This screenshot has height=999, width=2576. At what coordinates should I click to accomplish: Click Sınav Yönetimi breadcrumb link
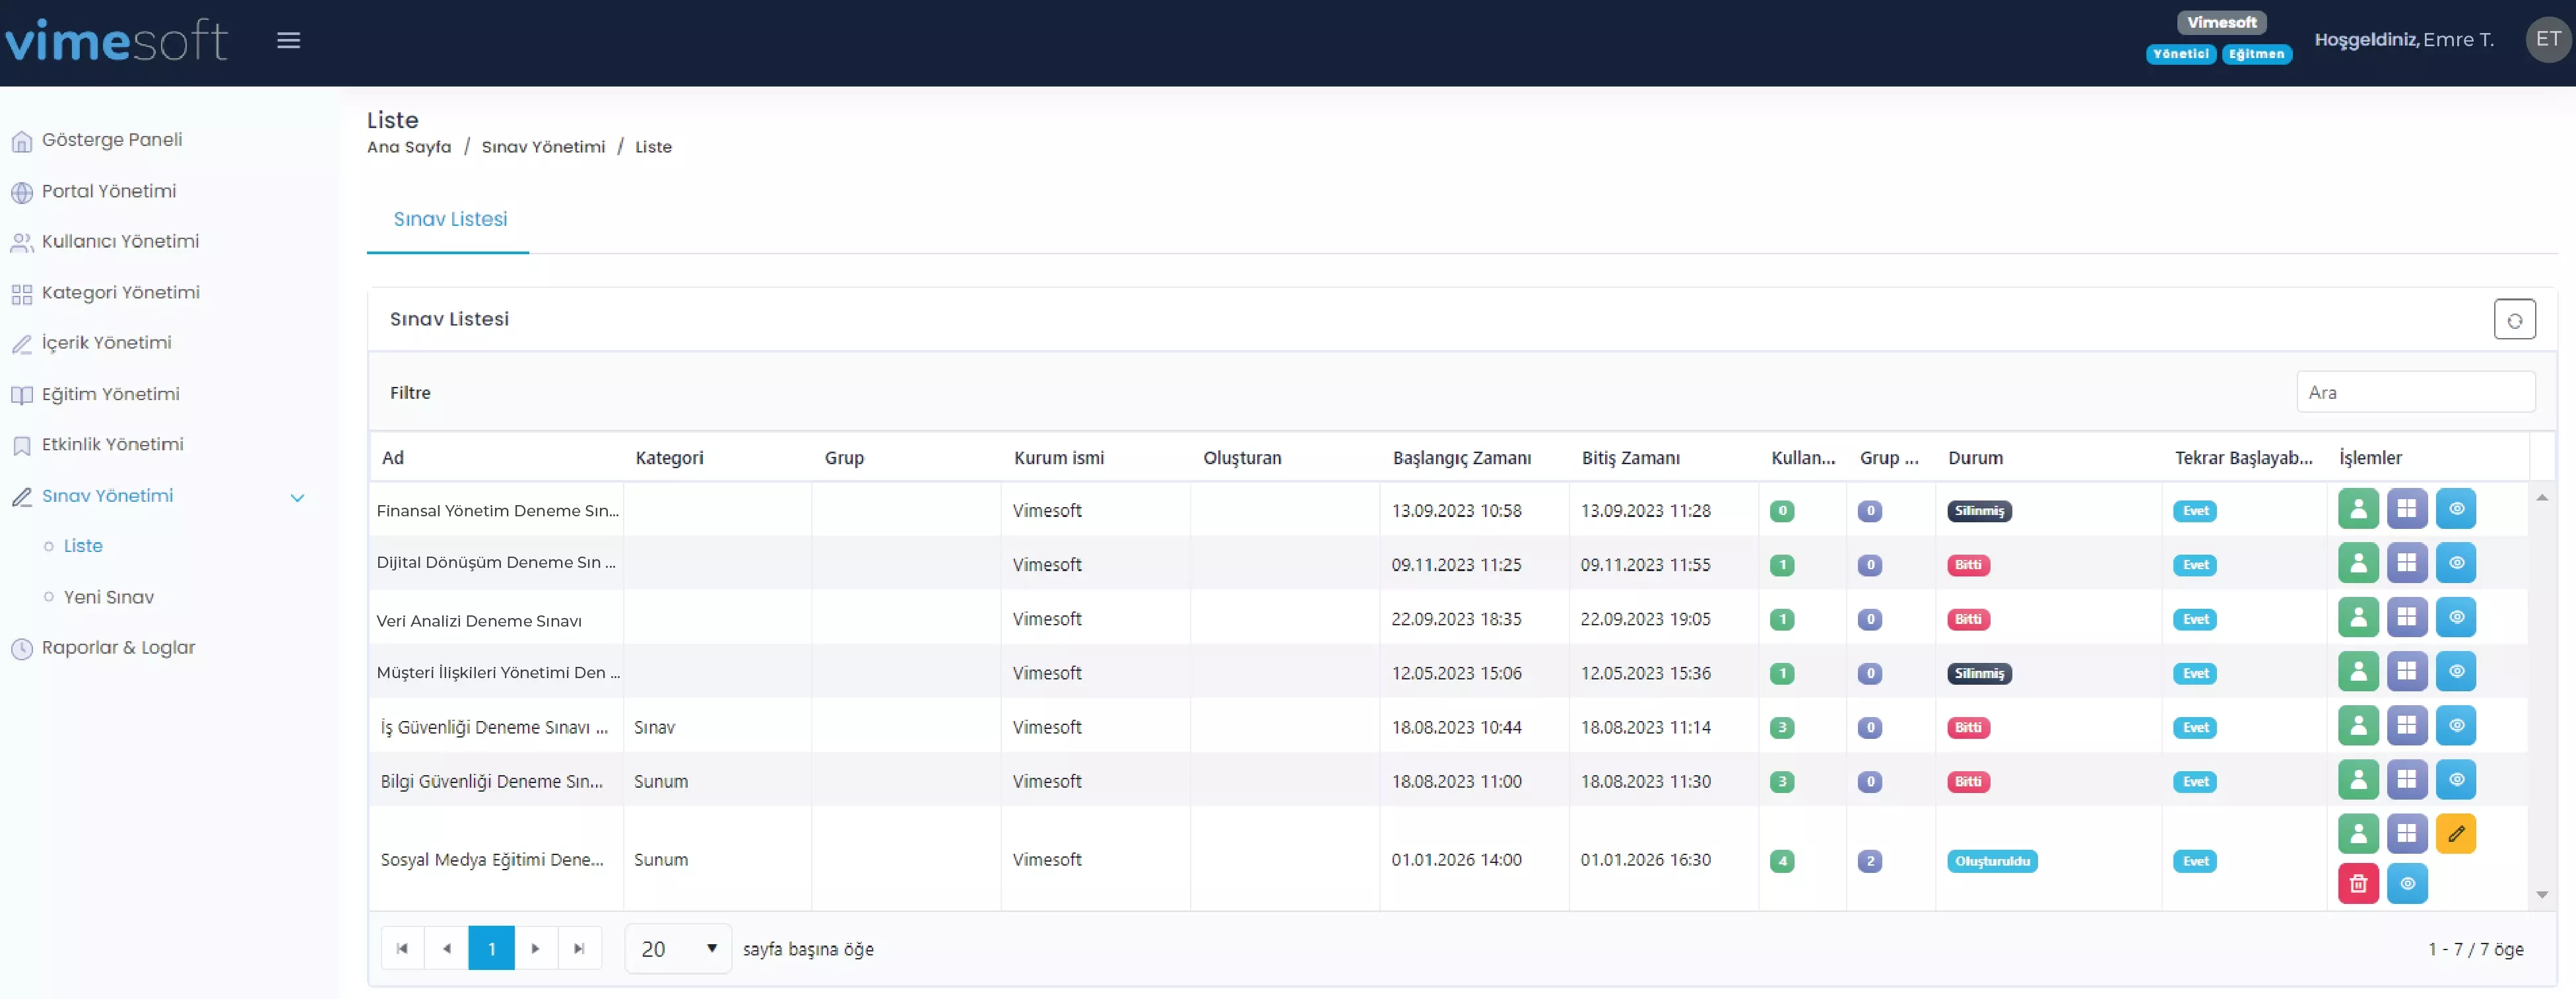[x=543, y=147]
